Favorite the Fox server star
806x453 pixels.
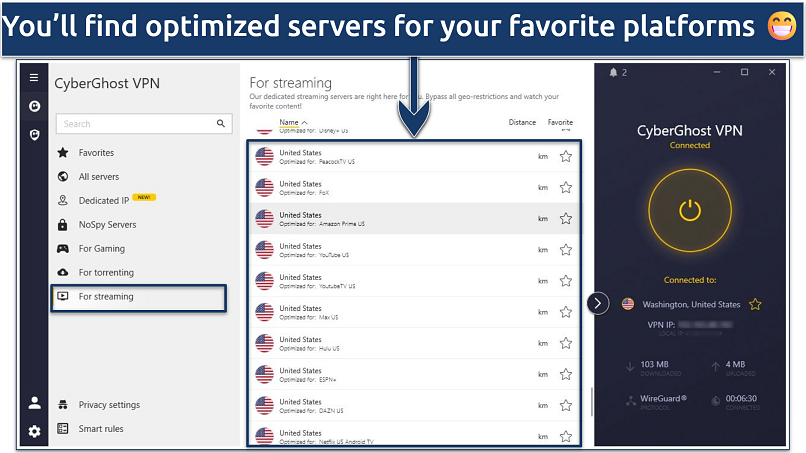(x=566, y=188)
